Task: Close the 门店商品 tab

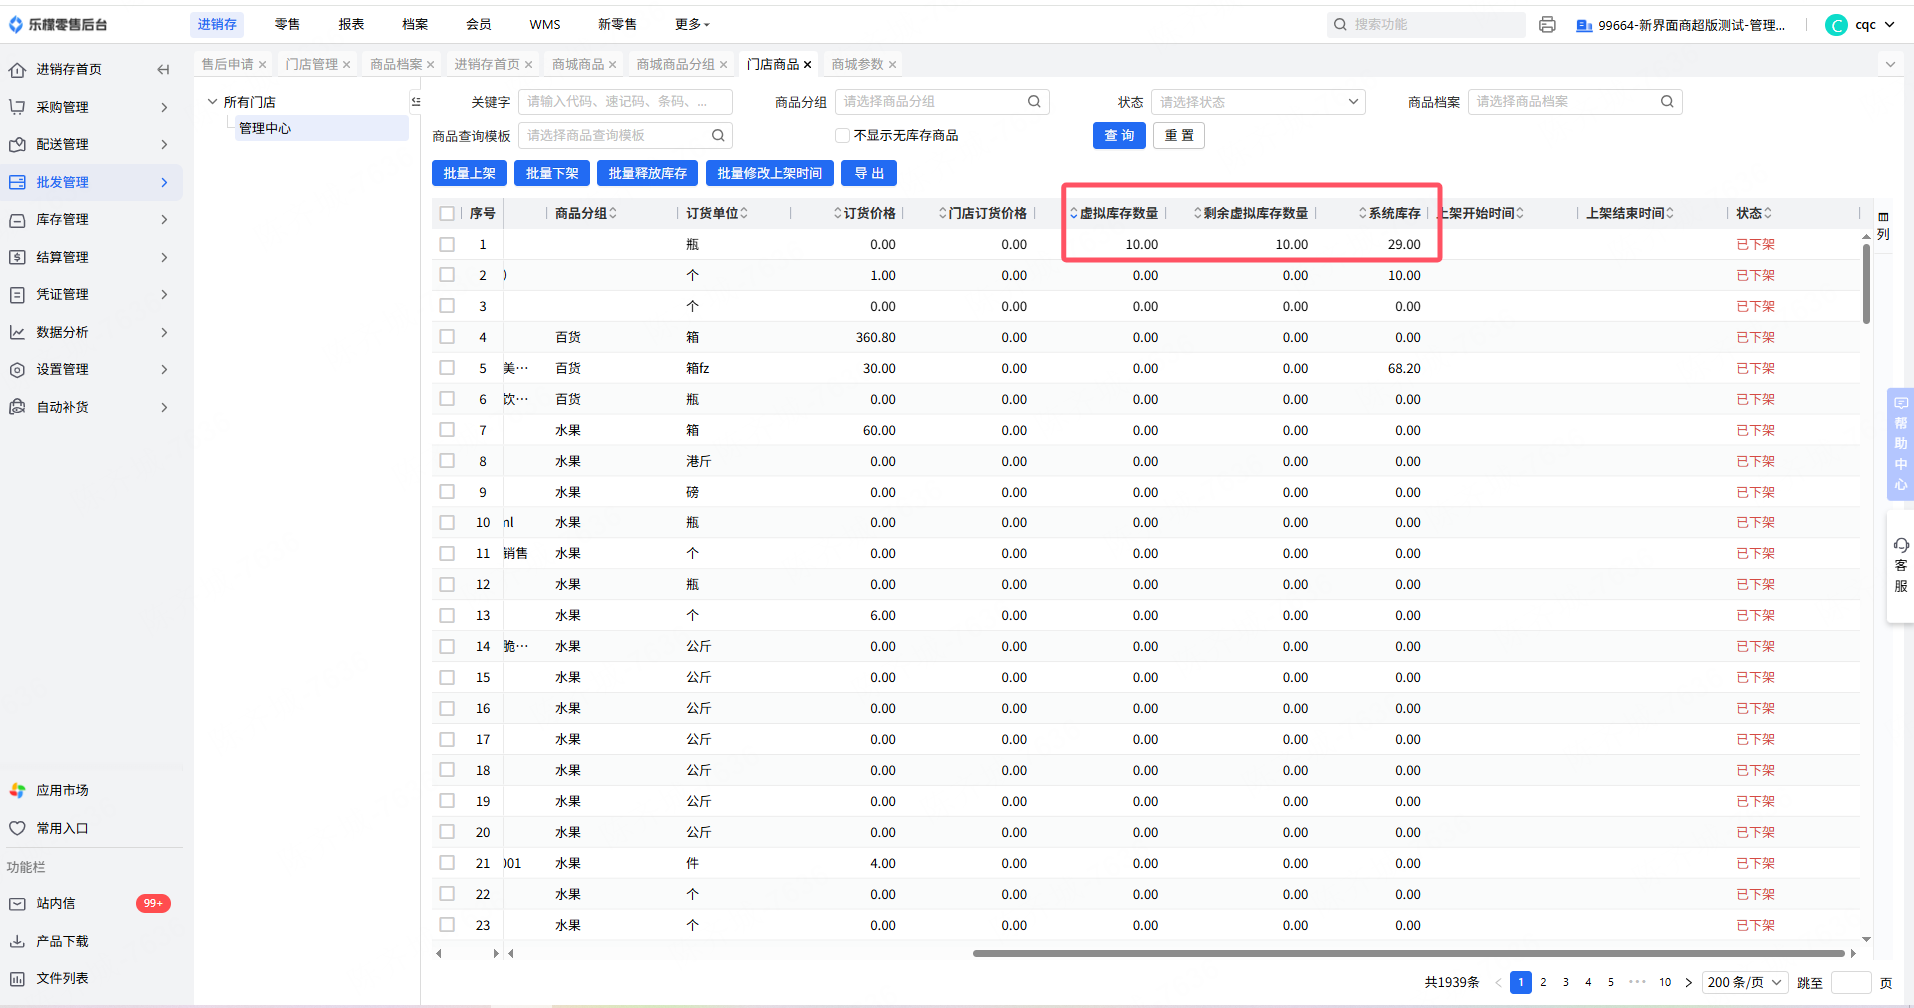Action: pyautogui.click(x=808, y=65)
